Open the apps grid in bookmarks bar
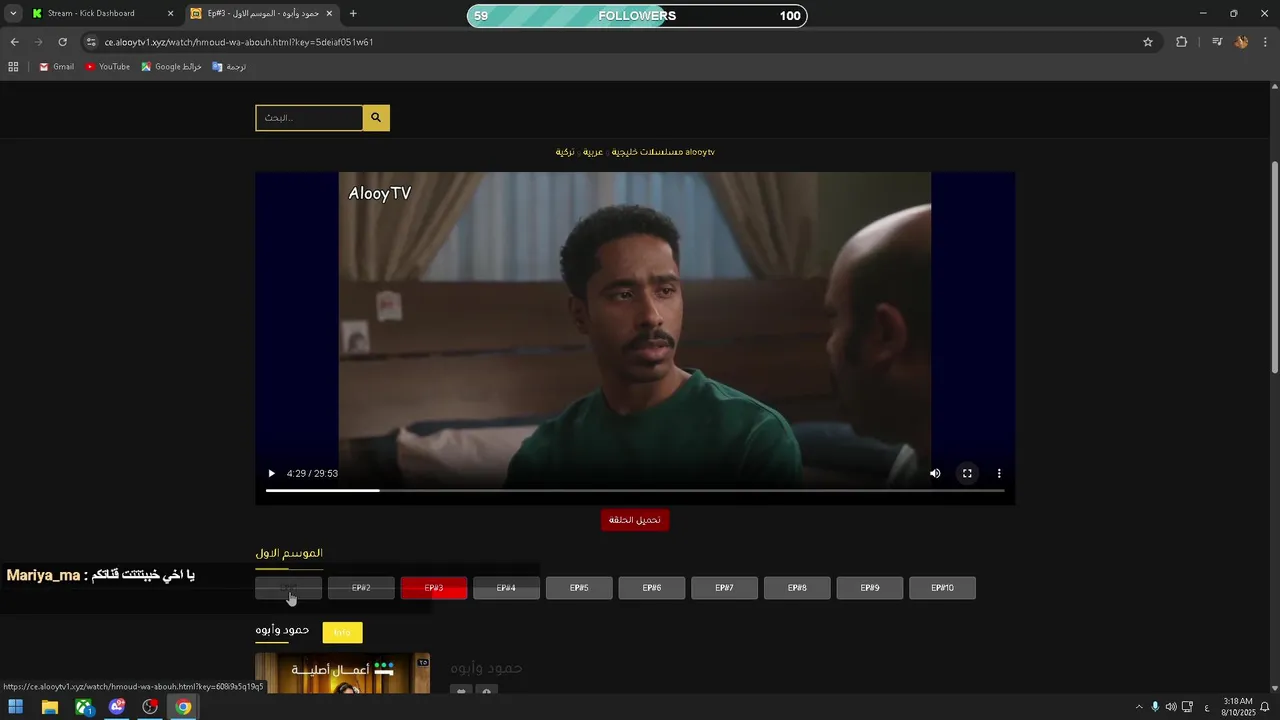Viewport: 1280px width, 720px height. [x=13, y=67]
